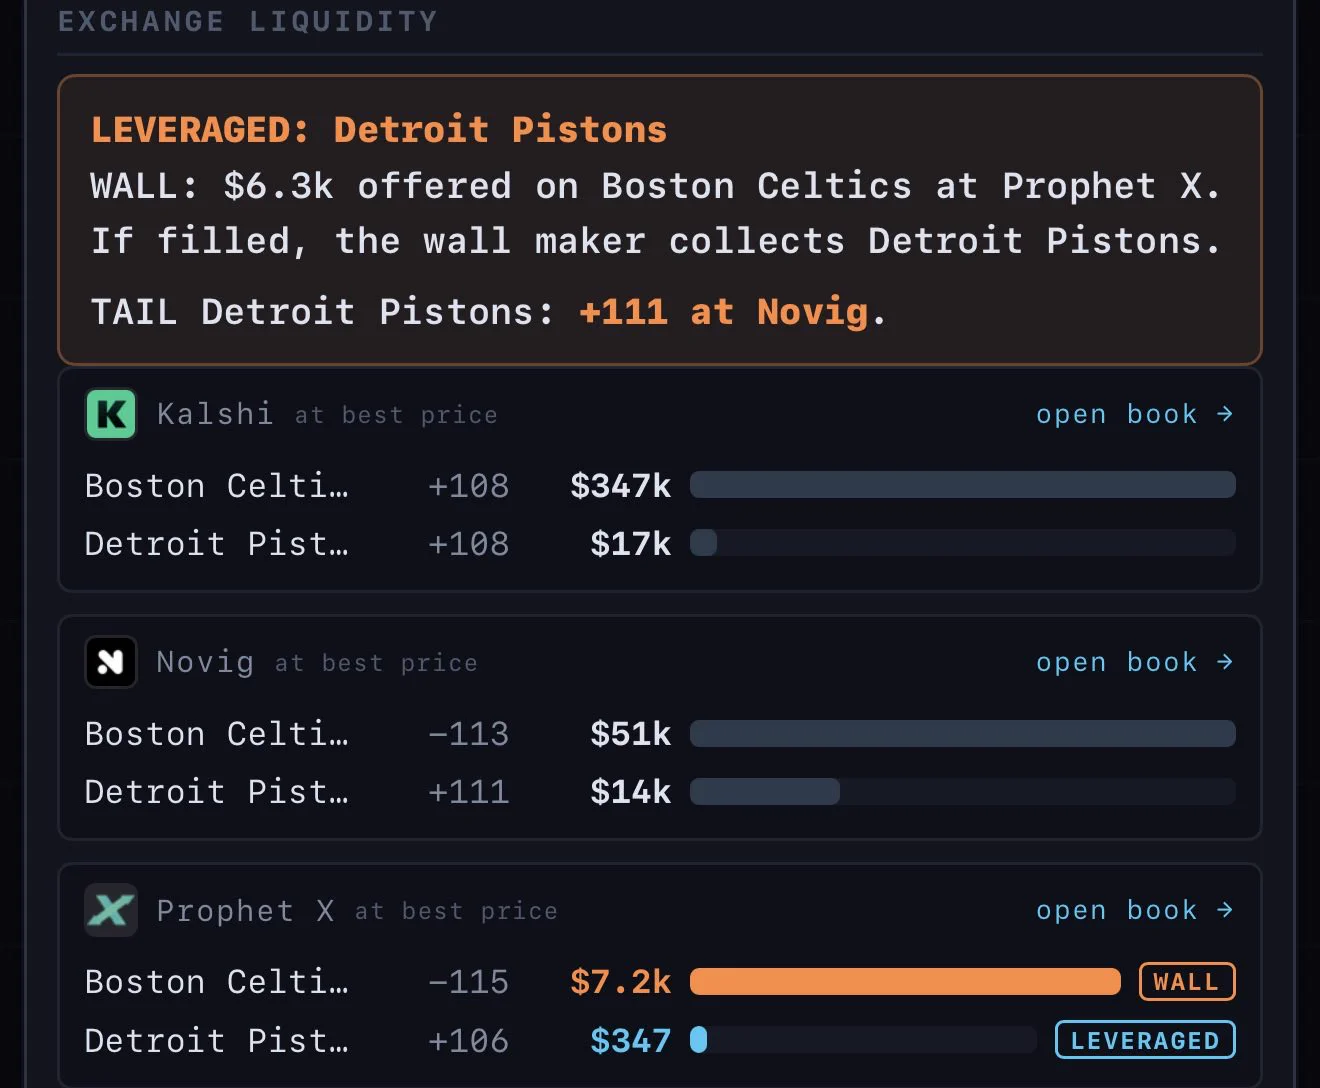
Task: Click the Prophet X exchange name label
Action: click(245, 910)
